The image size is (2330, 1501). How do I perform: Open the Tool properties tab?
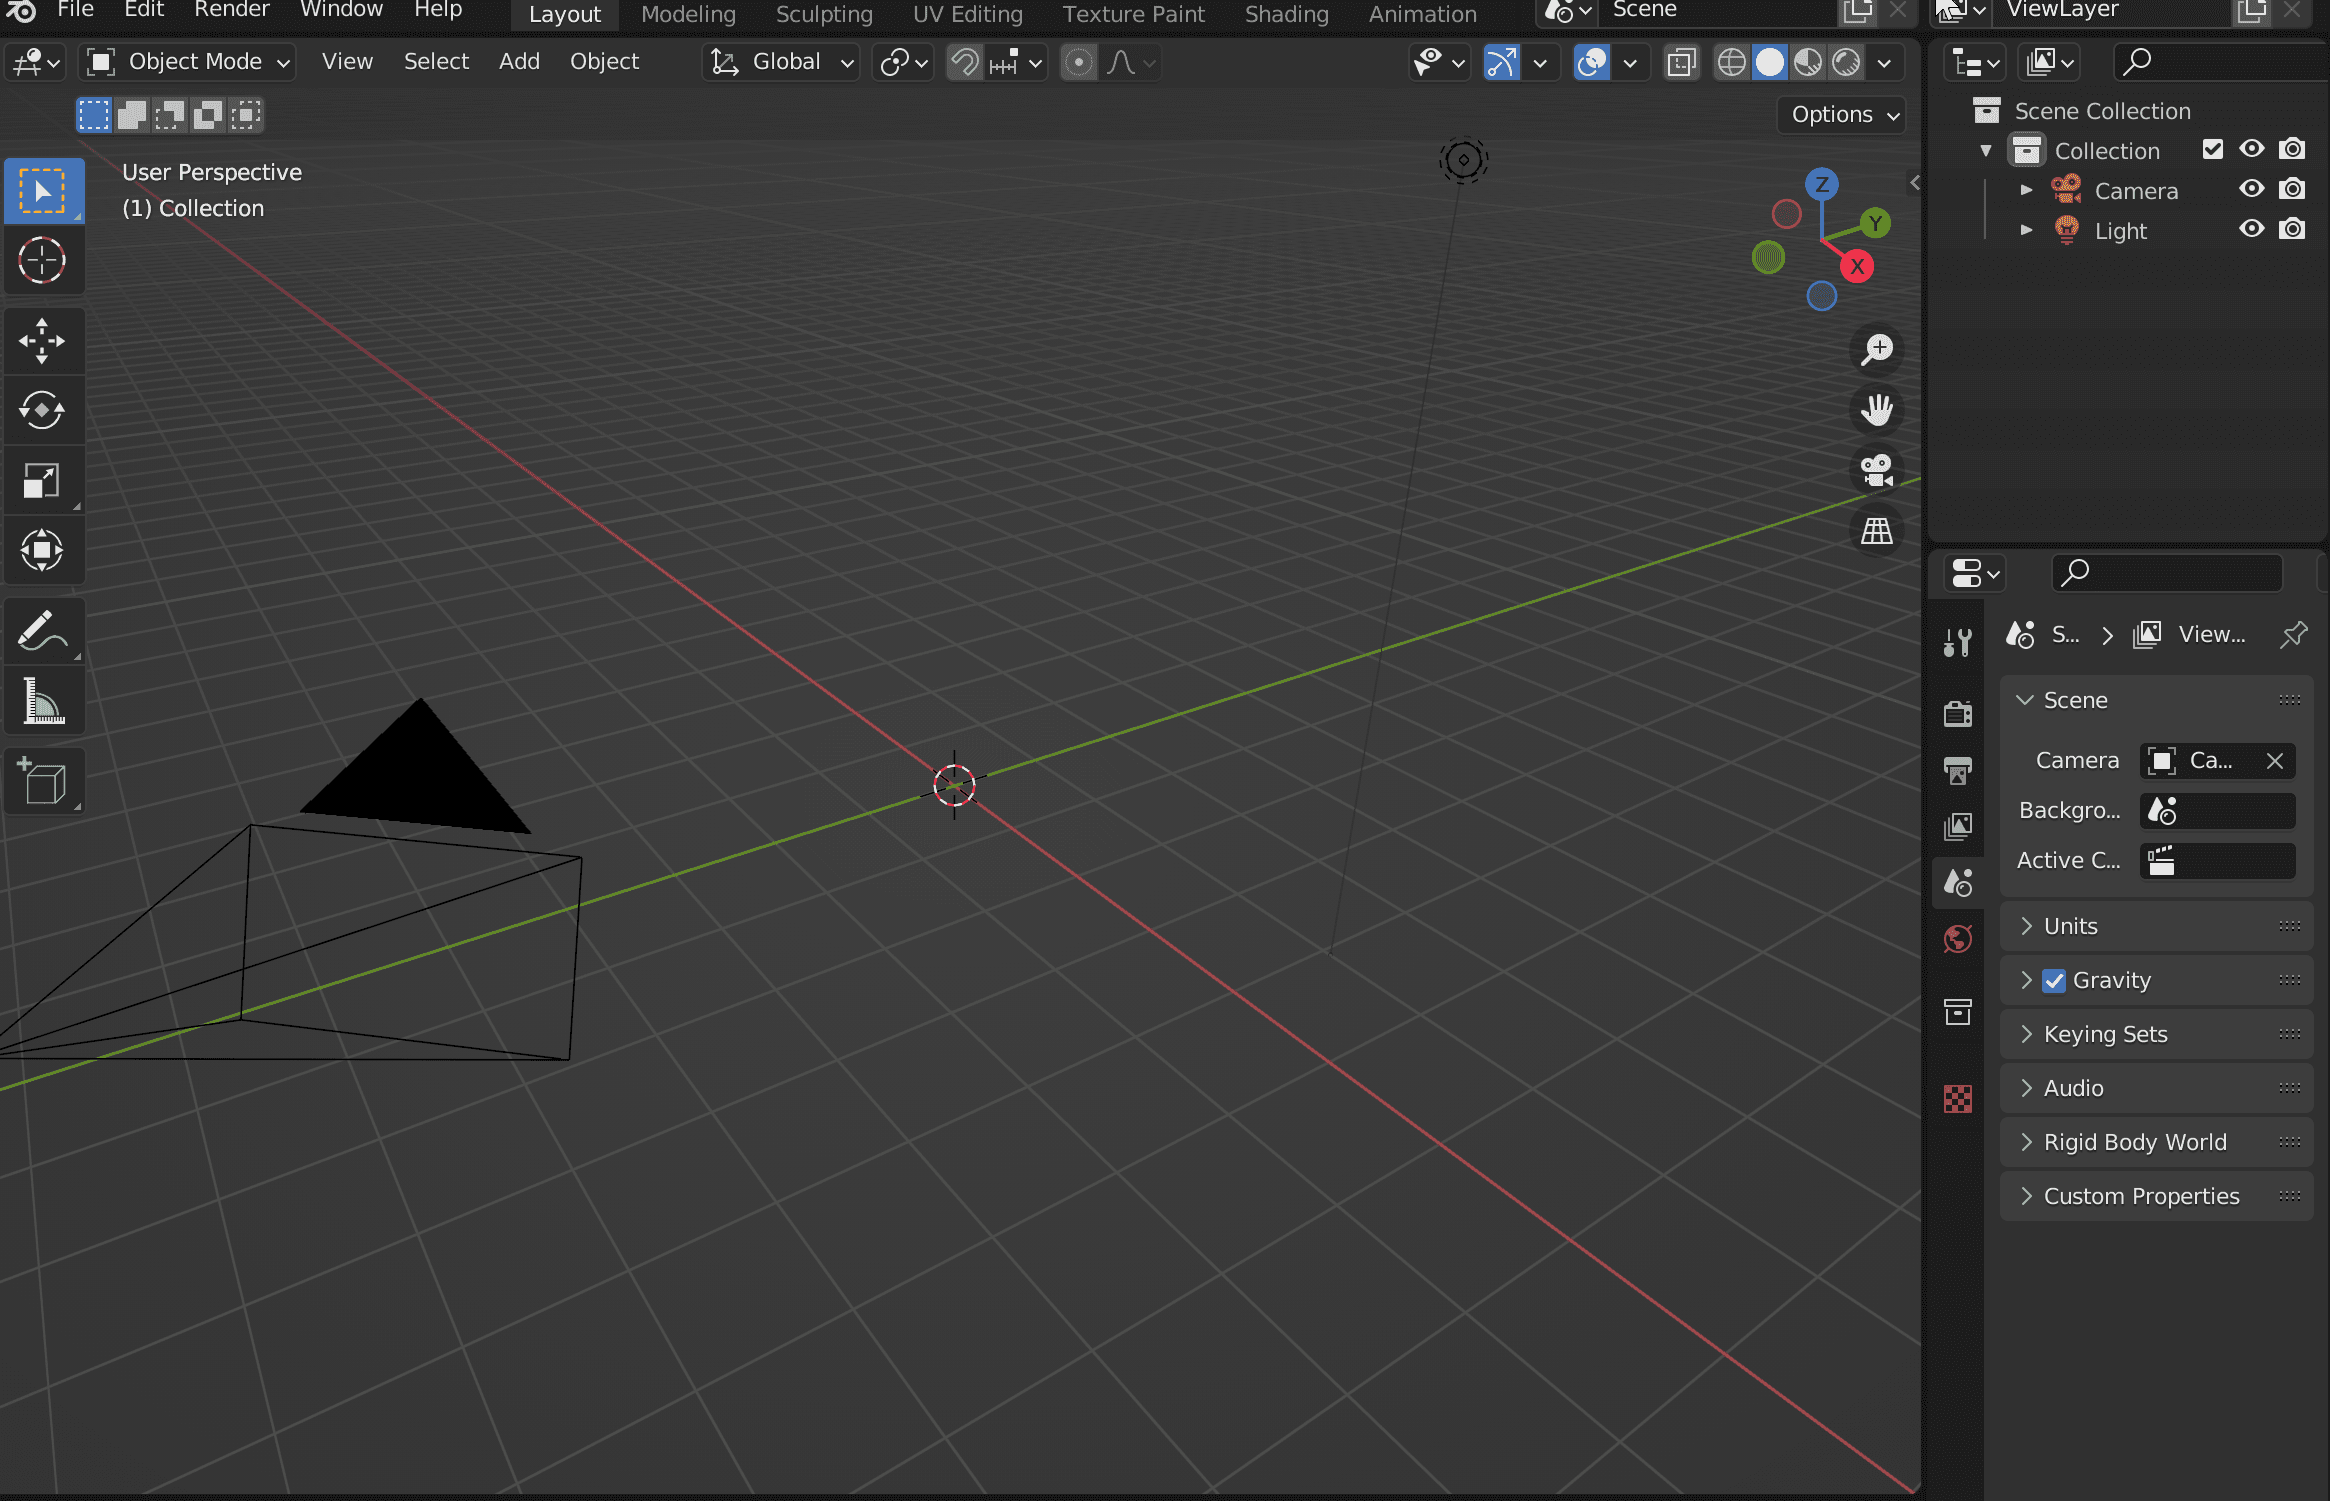click(x=1957, y=643)
